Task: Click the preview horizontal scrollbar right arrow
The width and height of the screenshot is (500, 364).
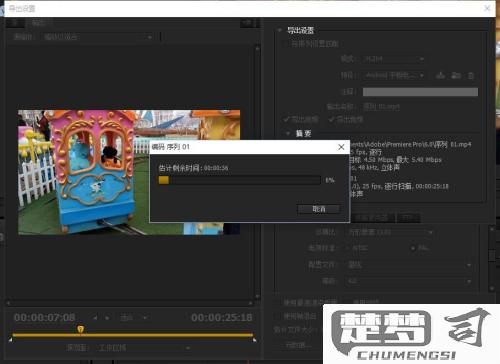Action: [x=251, y=303]
